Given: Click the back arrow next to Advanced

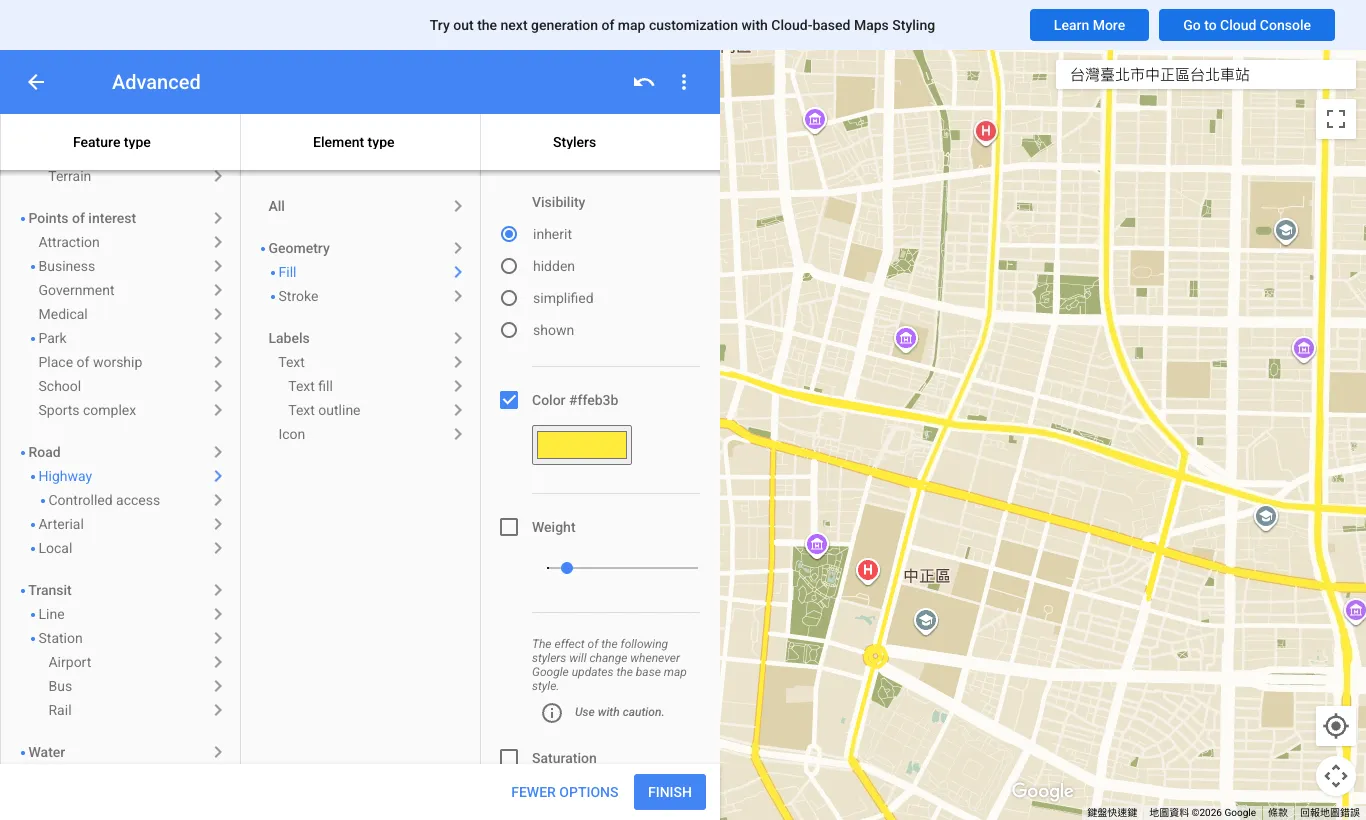Looking at the screenshot, I should 36,82.
